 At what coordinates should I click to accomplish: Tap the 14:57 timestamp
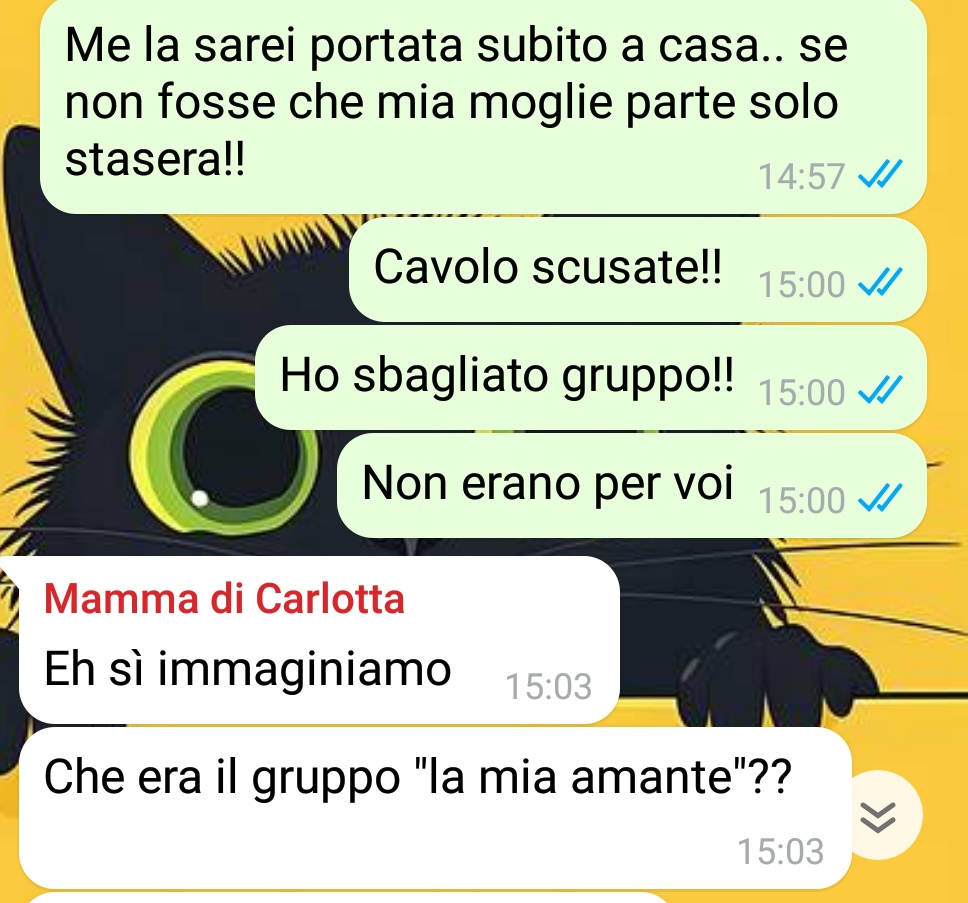tap(801, 177)
